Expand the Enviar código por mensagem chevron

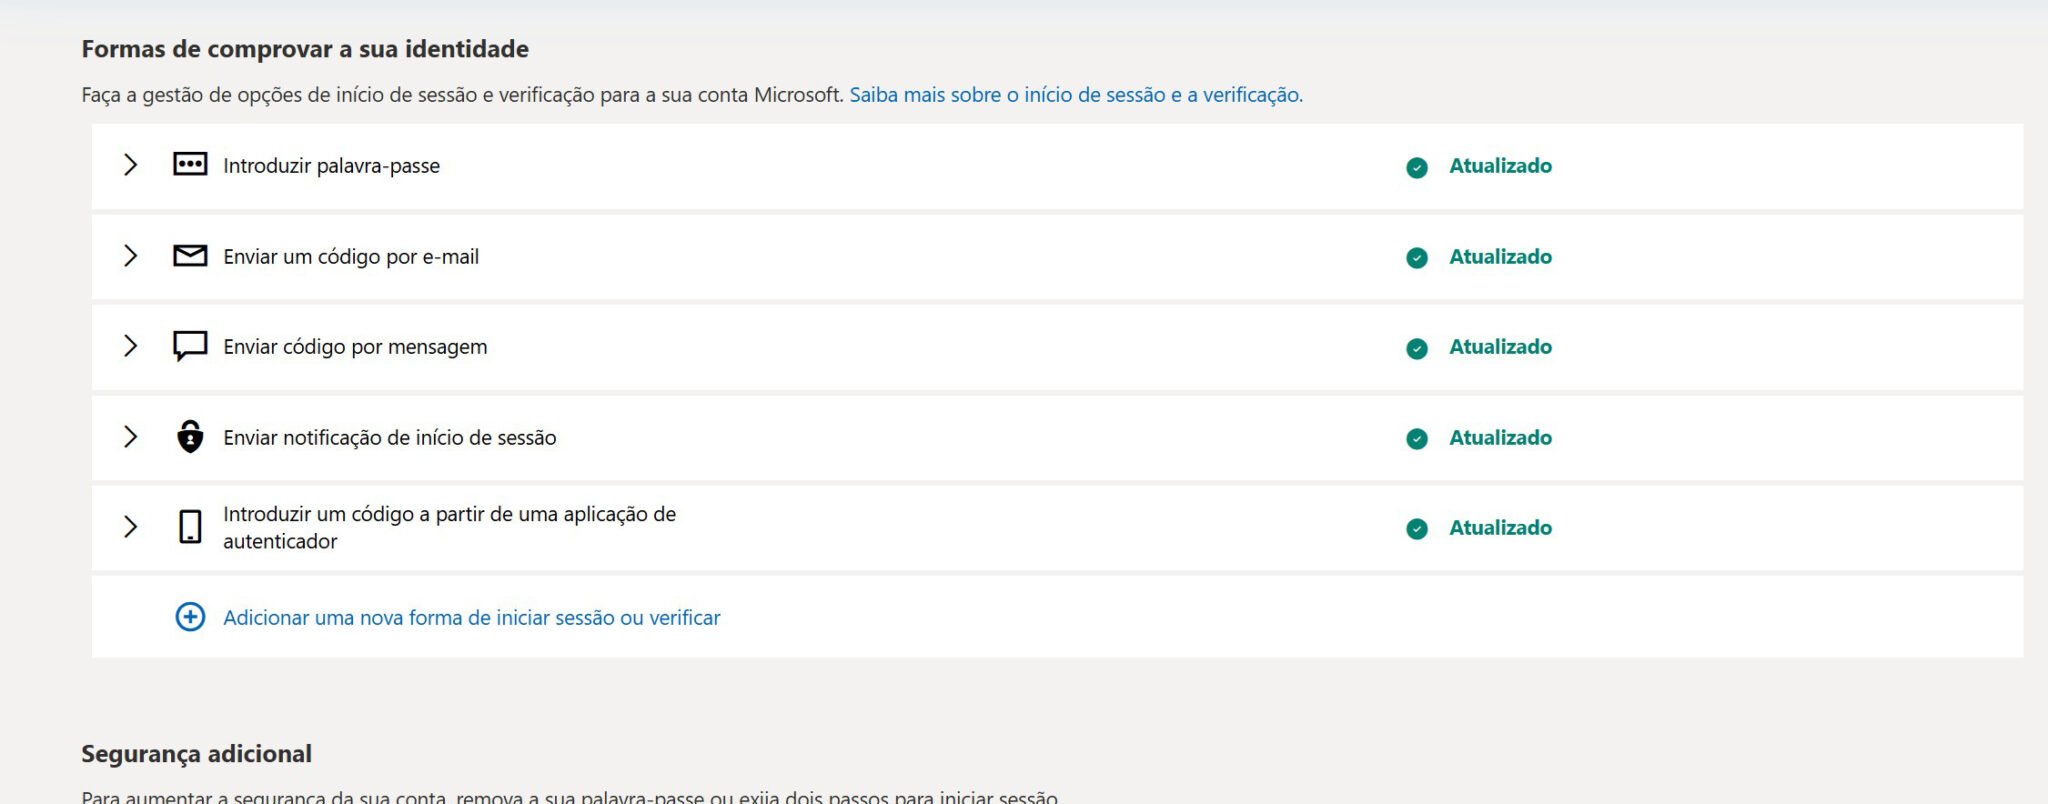click(130, 346)
